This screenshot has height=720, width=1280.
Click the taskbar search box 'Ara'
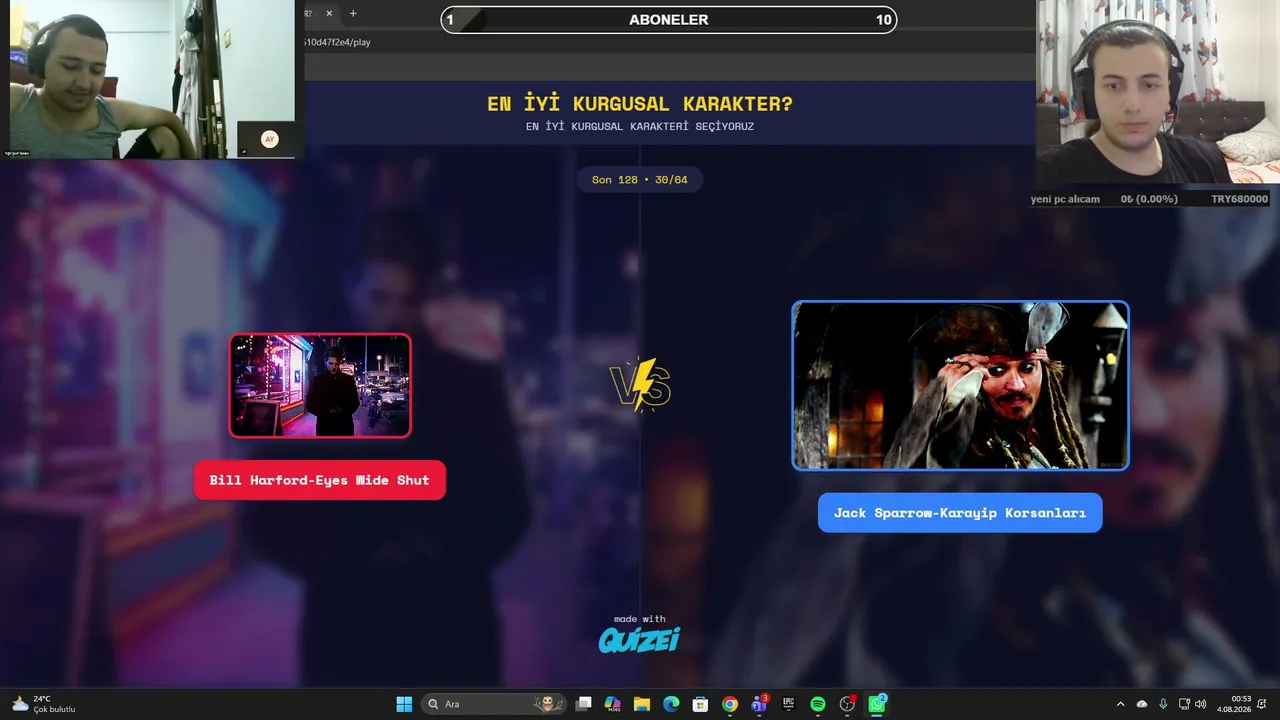point(494,704)
